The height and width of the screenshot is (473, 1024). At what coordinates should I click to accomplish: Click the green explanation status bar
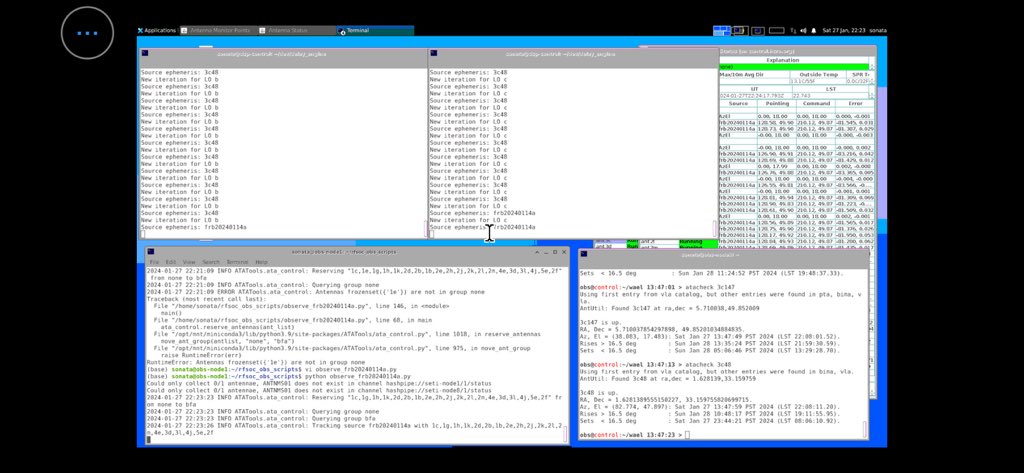[x=794, y=67]
